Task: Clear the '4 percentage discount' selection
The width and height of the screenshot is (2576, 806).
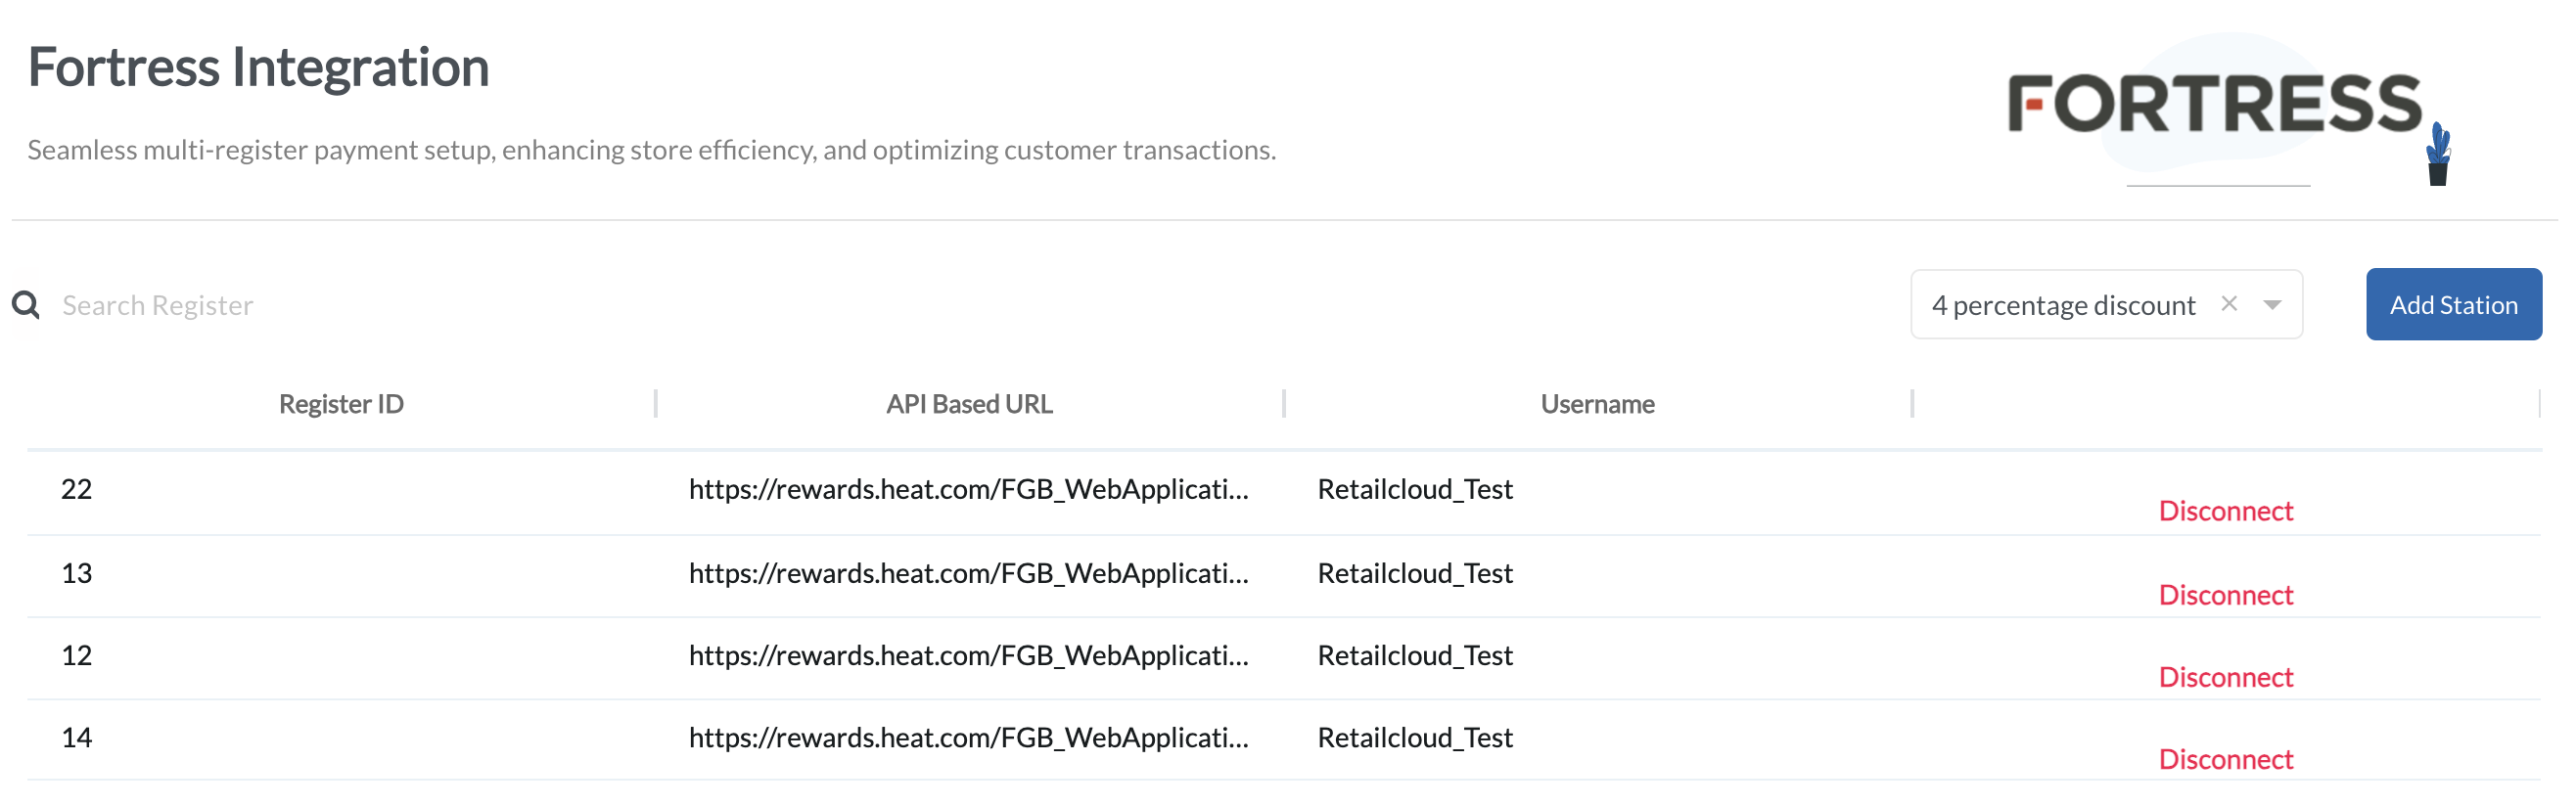Action: pyautogui.click(x=2229, y=304)
